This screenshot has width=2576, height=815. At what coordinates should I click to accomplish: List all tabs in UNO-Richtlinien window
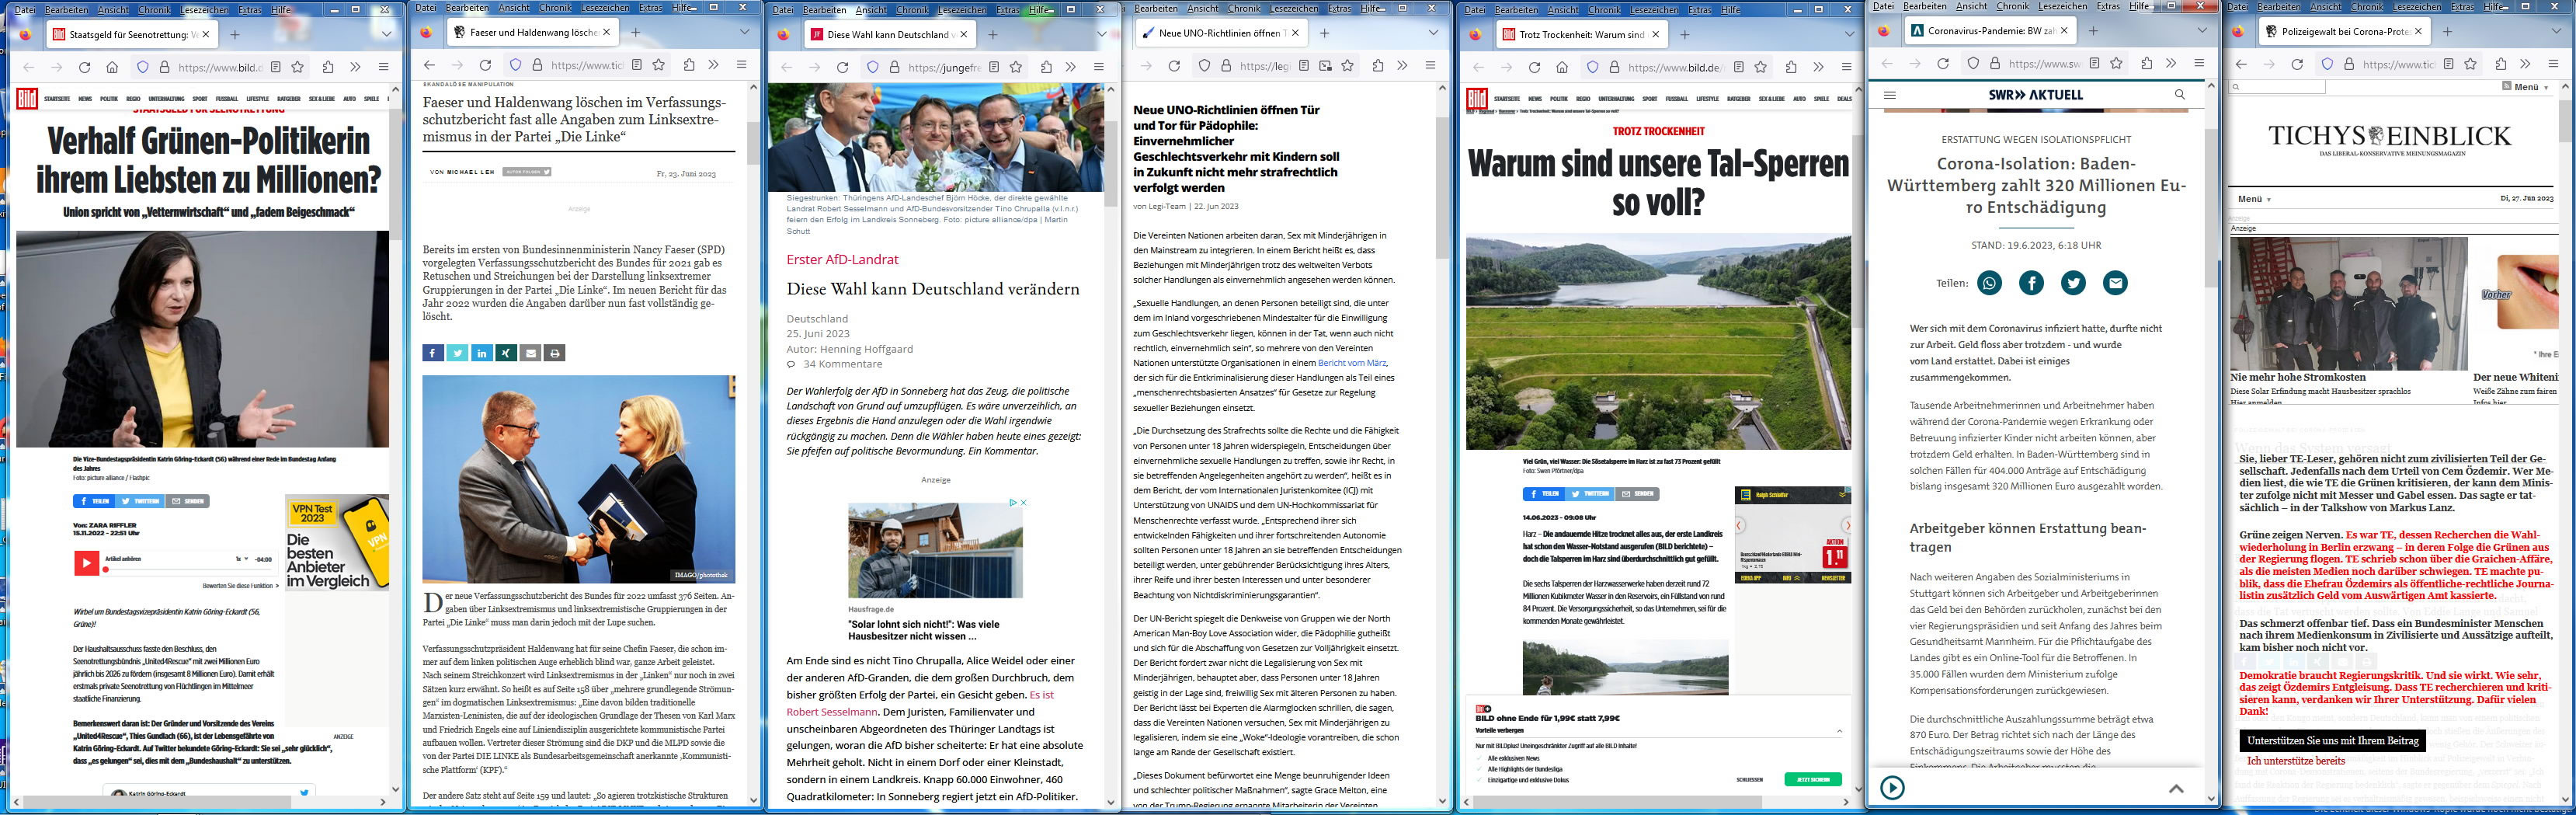[1433, 33]
